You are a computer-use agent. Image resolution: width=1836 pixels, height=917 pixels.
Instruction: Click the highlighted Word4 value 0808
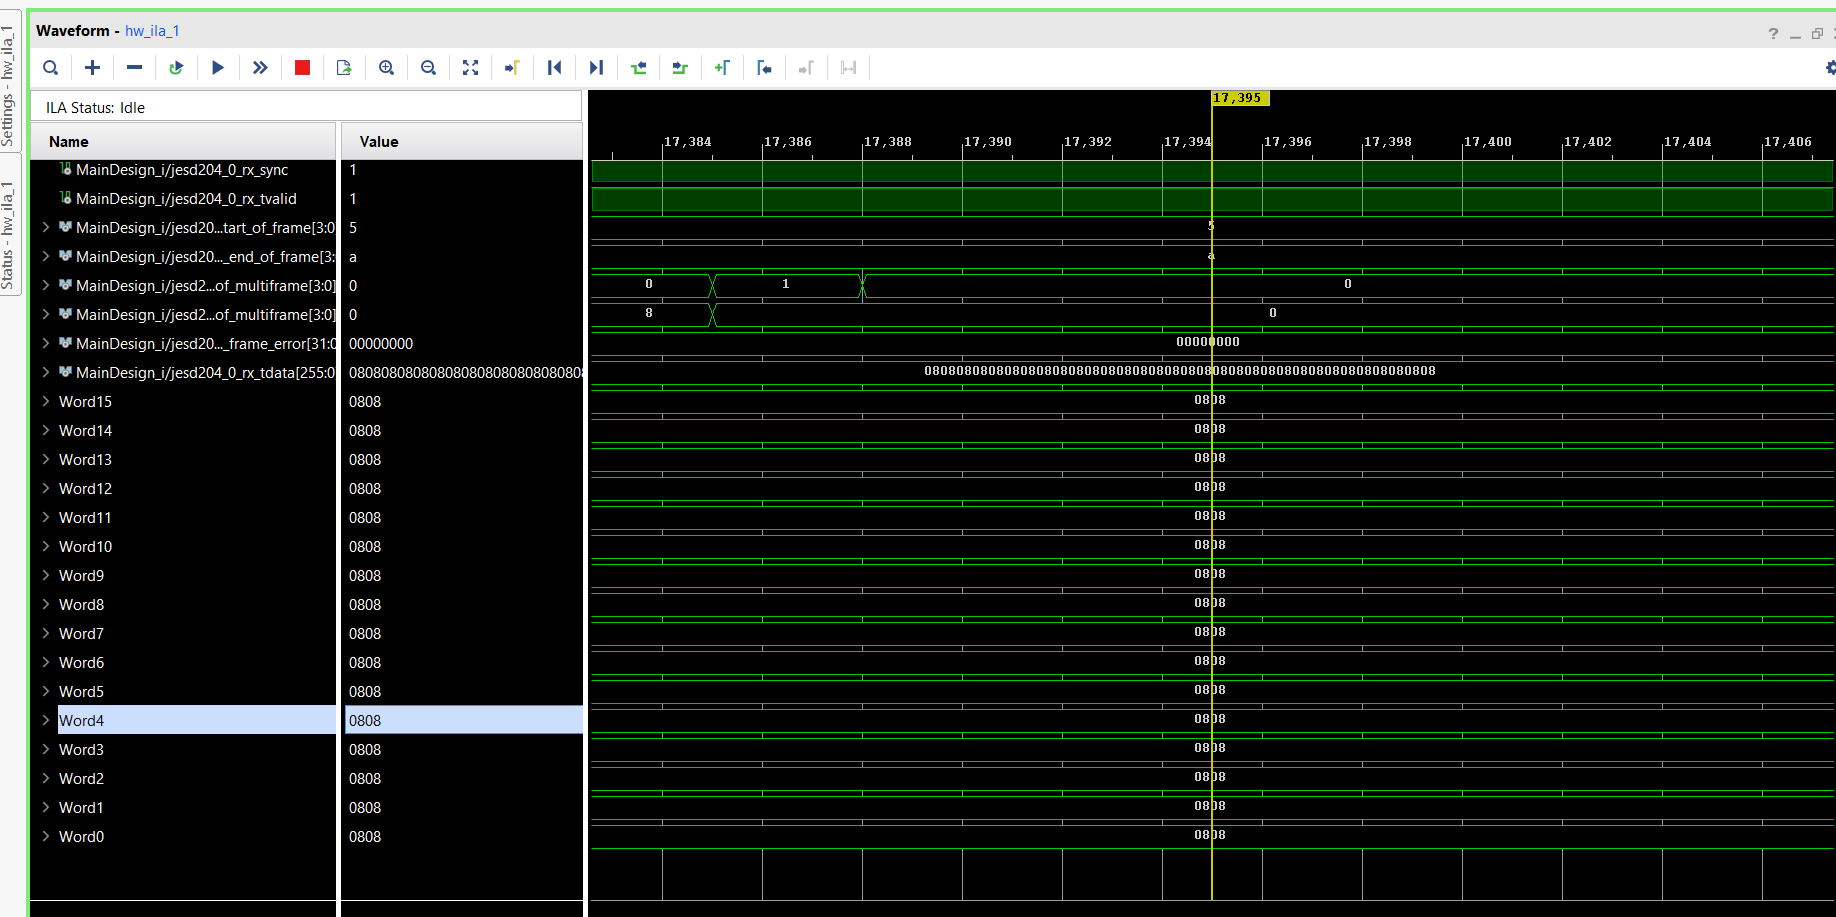(x=464, y=721)
